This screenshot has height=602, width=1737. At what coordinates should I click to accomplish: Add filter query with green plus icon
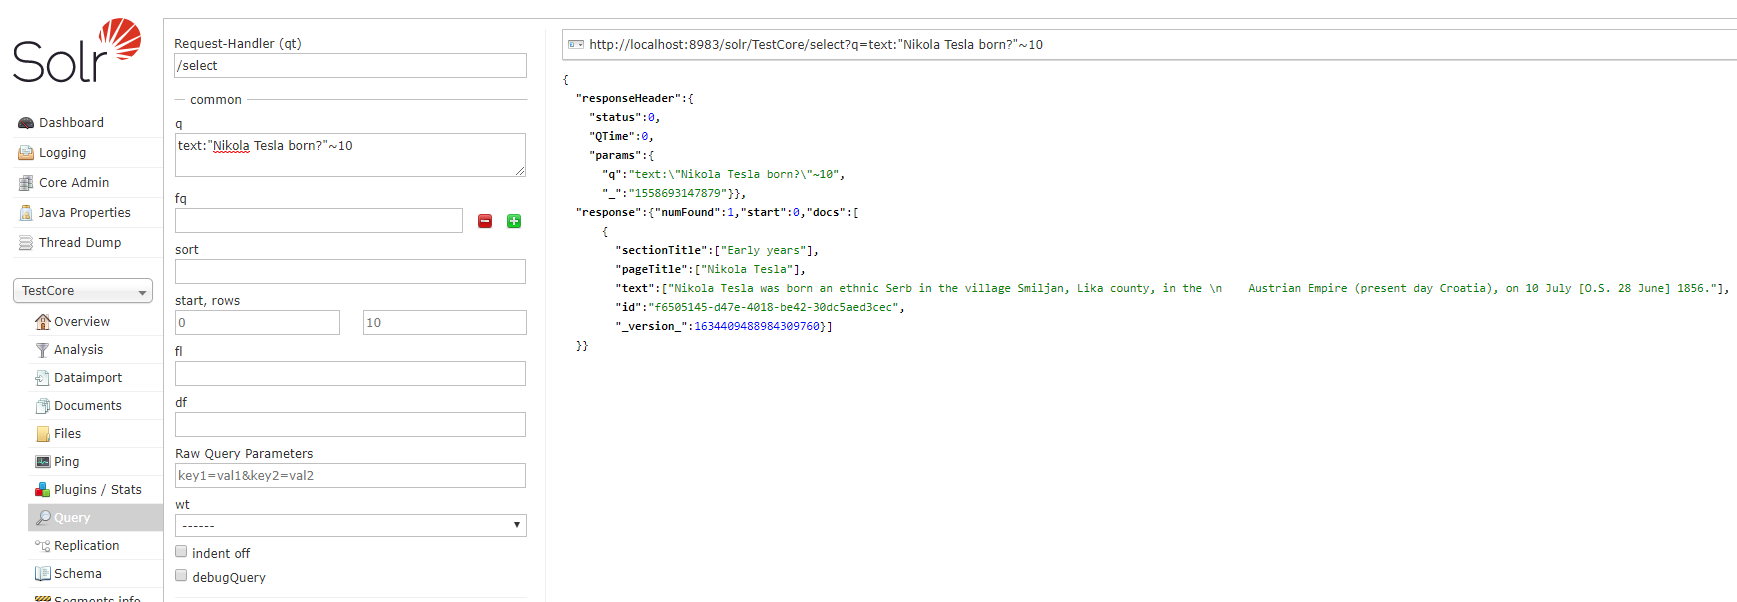pyautogui.click(x=514, y=221)
